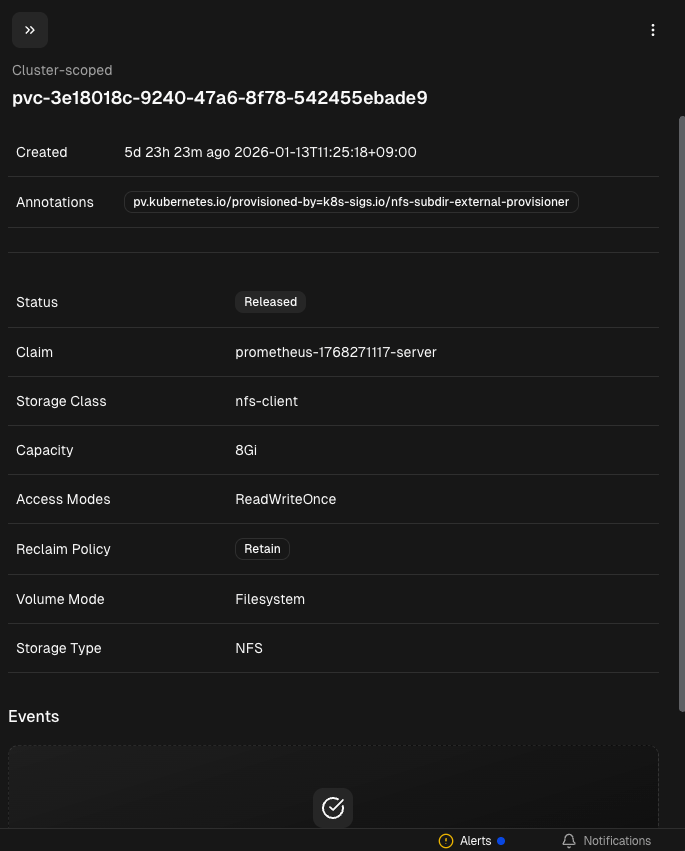Viewport: 685px width, 851px height.
Task: Click the ReadWriteOnce access mode value
Action: pyautogui.click(x=285, y=499)
